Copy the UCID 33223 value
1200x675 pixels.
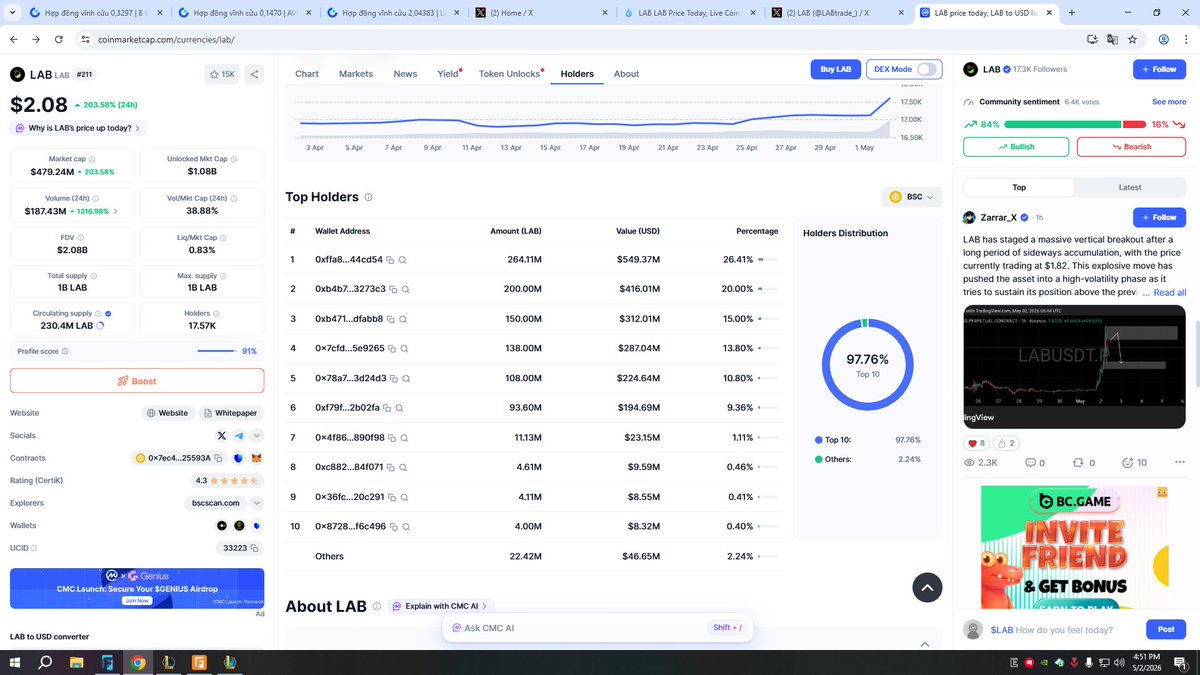(x=255, y=548)
